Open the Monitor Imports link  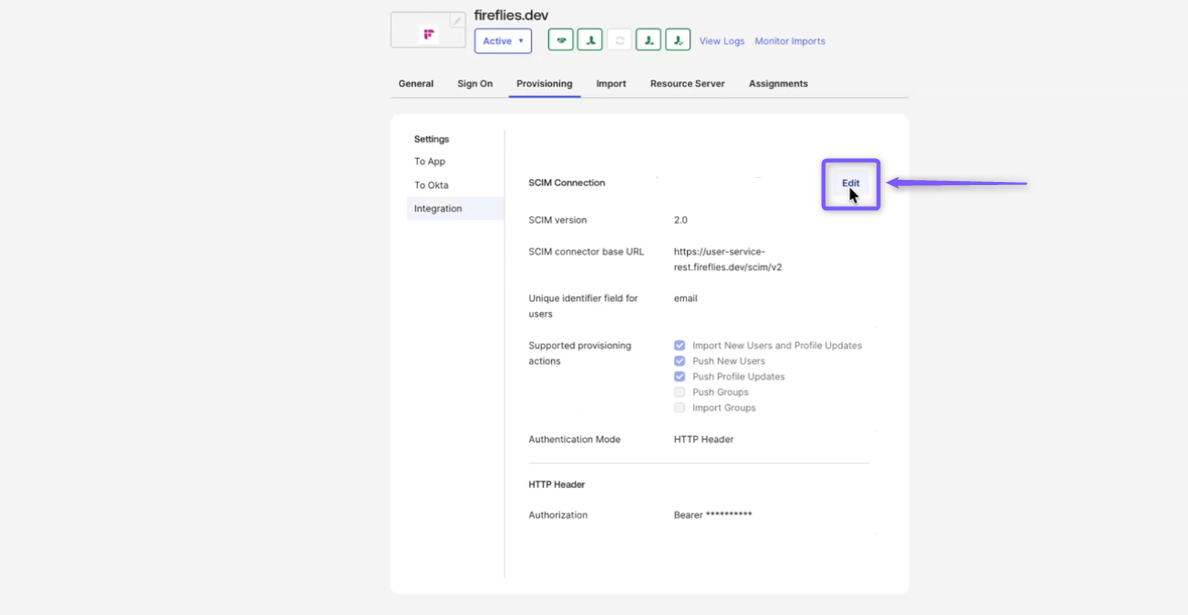tap(790, 41)
